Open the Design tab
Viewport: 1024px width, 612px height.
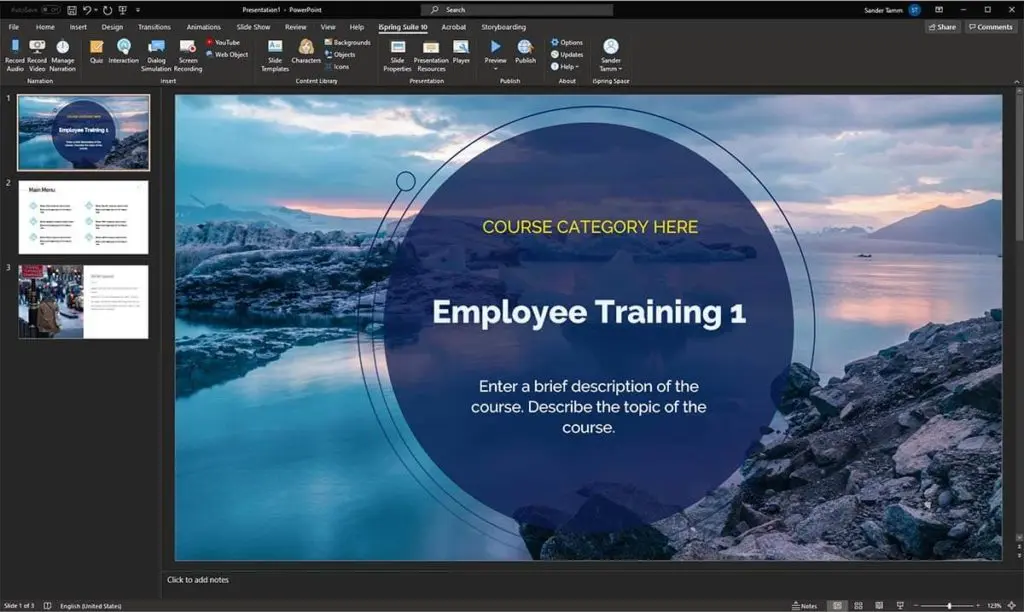(x=112, y=27)
